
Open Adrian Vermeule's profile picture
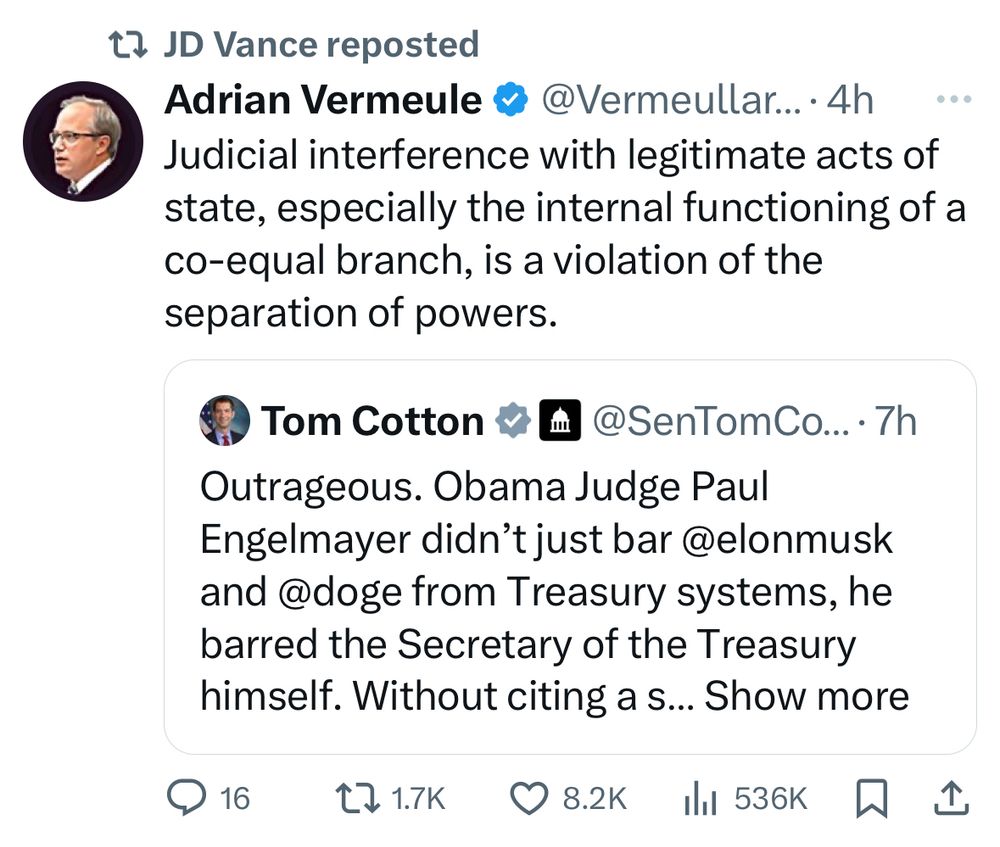[x=83, y=141]
